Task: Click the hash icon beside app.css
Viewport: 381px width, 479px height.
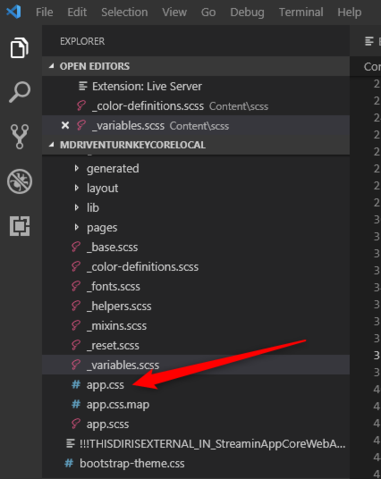Action: tap(76, 385)
